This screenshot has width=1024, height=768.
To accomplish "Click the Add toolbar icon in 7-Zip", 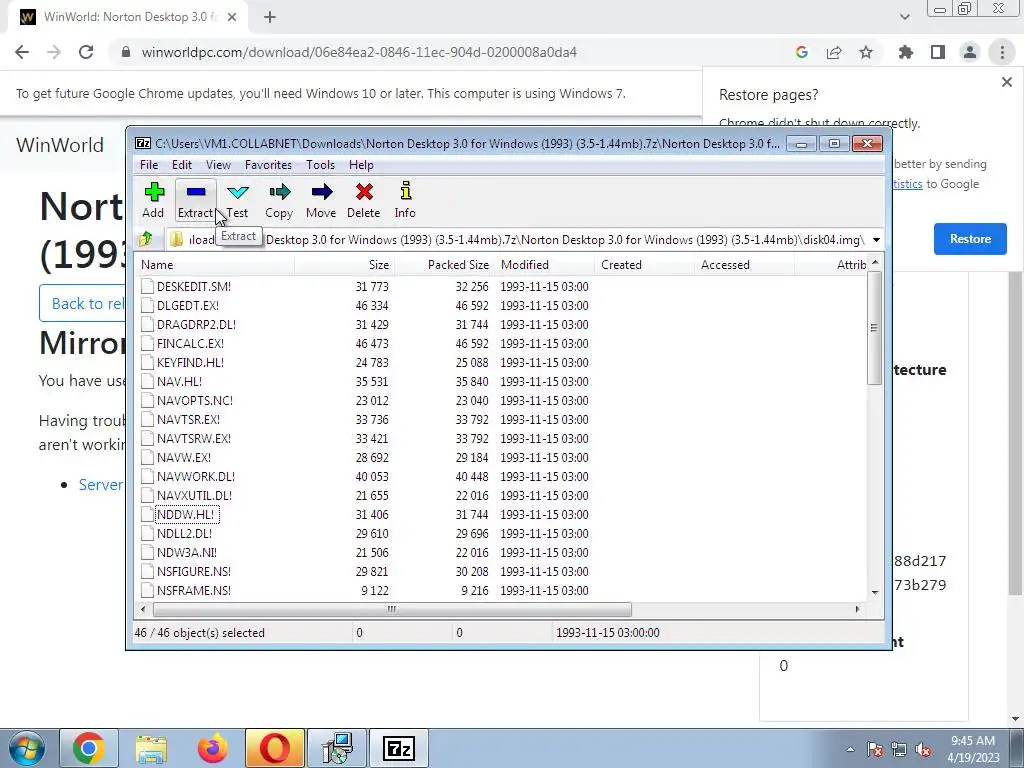I will pyautogui.click(x=153, y=200).
